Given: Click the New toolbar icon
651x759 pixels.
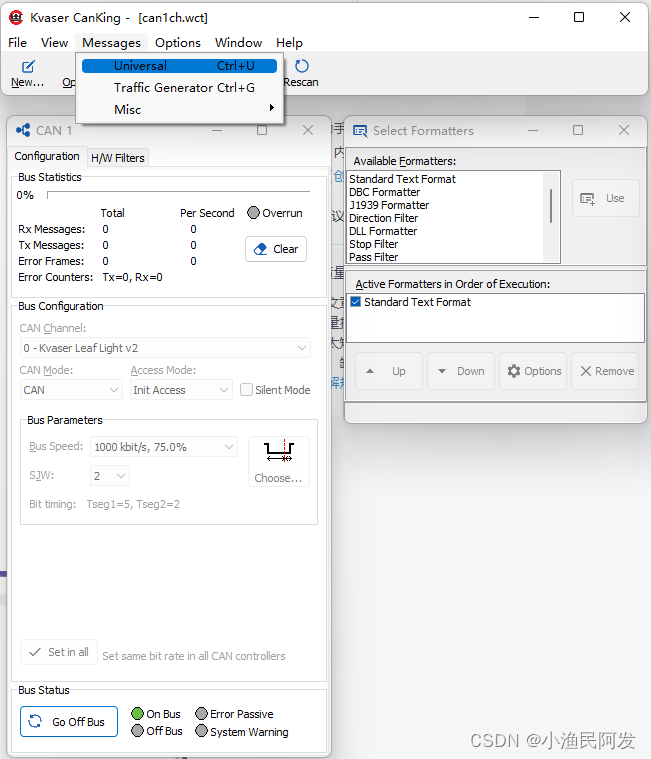Looking at the screenshot, I should coord(28,66).
